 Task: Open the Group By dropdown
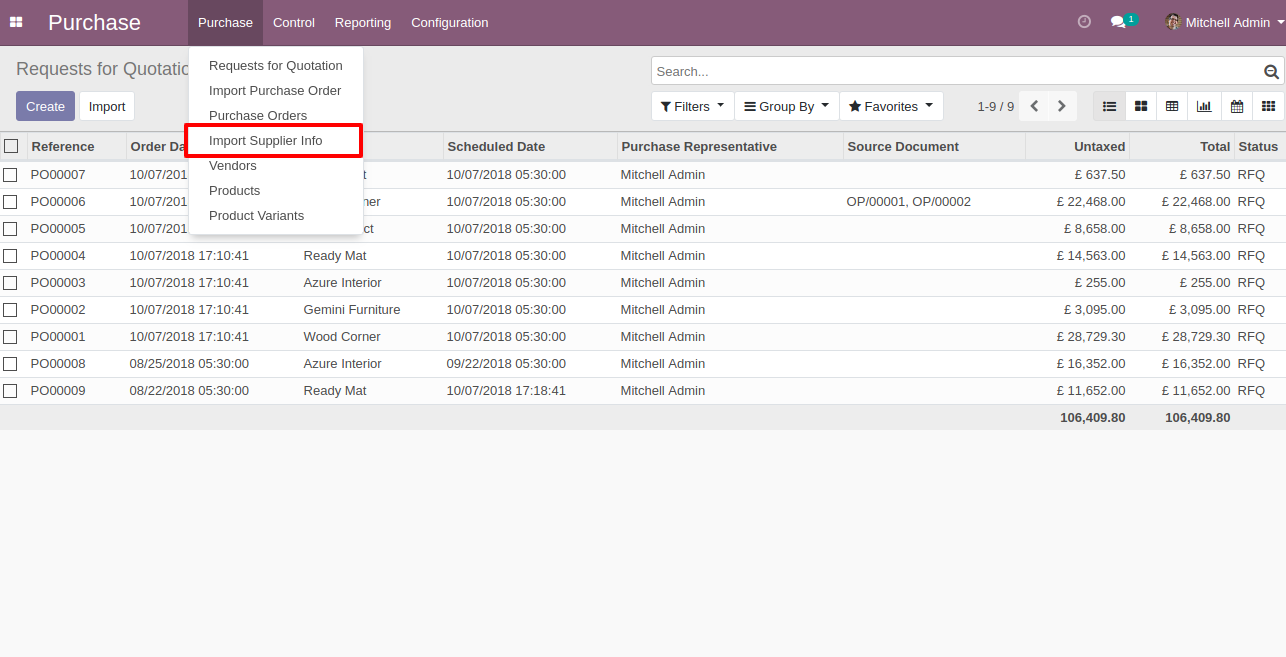(786, 106)
